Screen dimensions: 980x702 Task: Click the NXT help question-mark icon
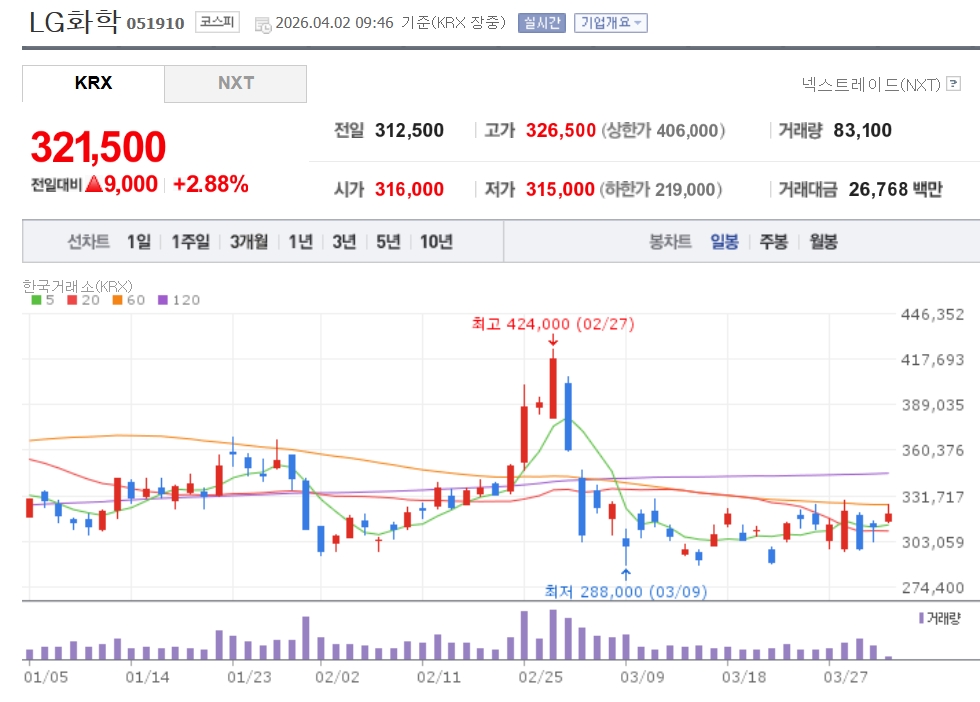(953, 84)
